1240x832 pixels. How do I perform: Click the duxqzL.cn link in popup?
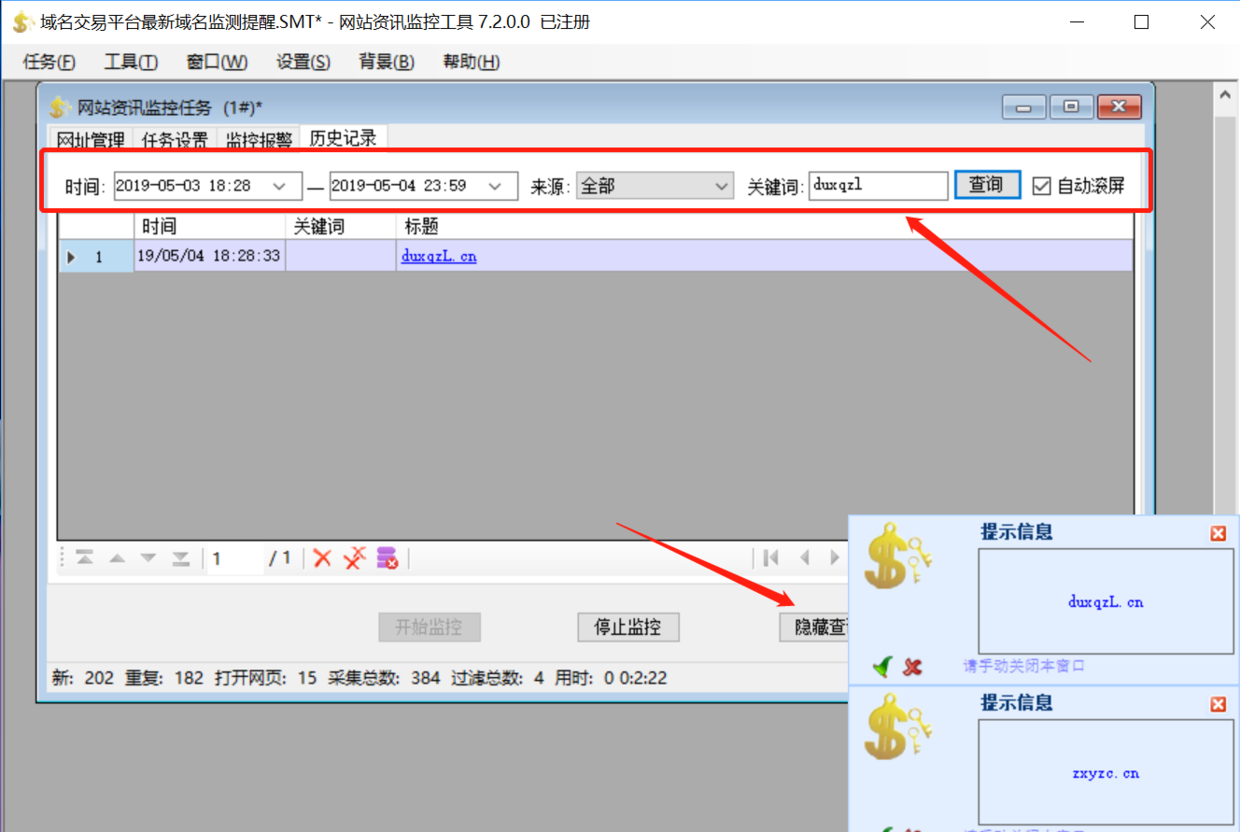[x=1105, y=602]
